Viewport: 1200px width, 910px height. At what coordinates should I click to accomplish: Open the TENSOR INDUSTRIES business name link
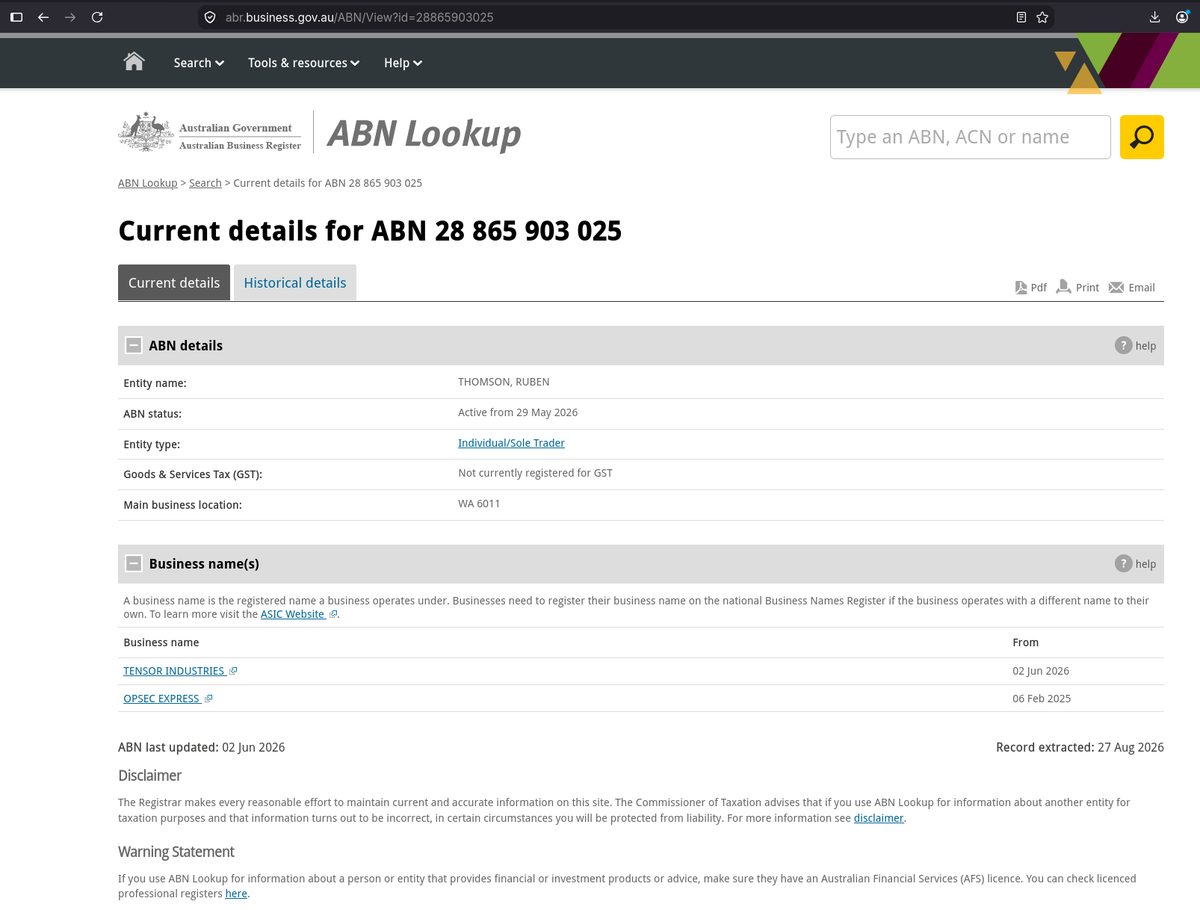tap(174, 671)
